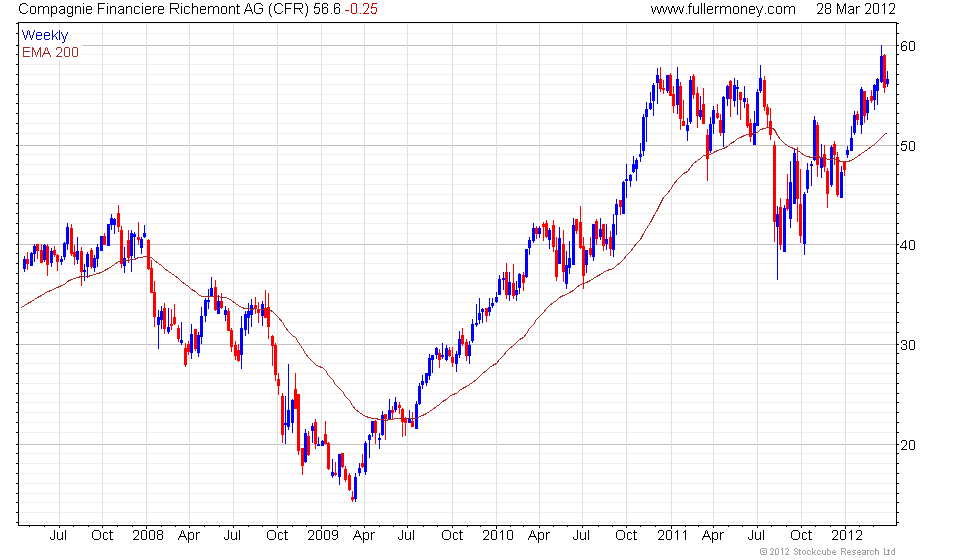Click the 'Apr' label following 2008
This screenshot has height=560, width=980.
click(x=189, y=536)
